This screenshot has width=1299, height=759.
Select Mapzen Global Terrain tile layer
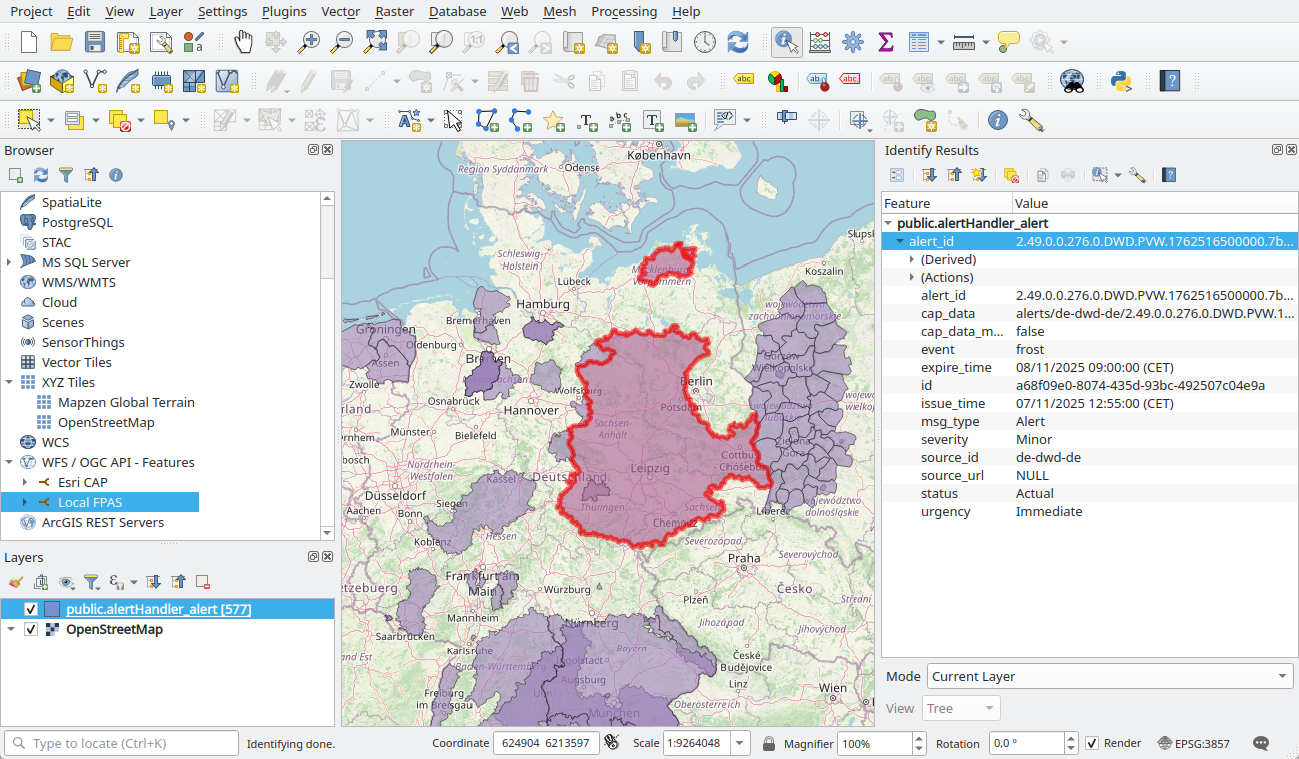point(126,402)
